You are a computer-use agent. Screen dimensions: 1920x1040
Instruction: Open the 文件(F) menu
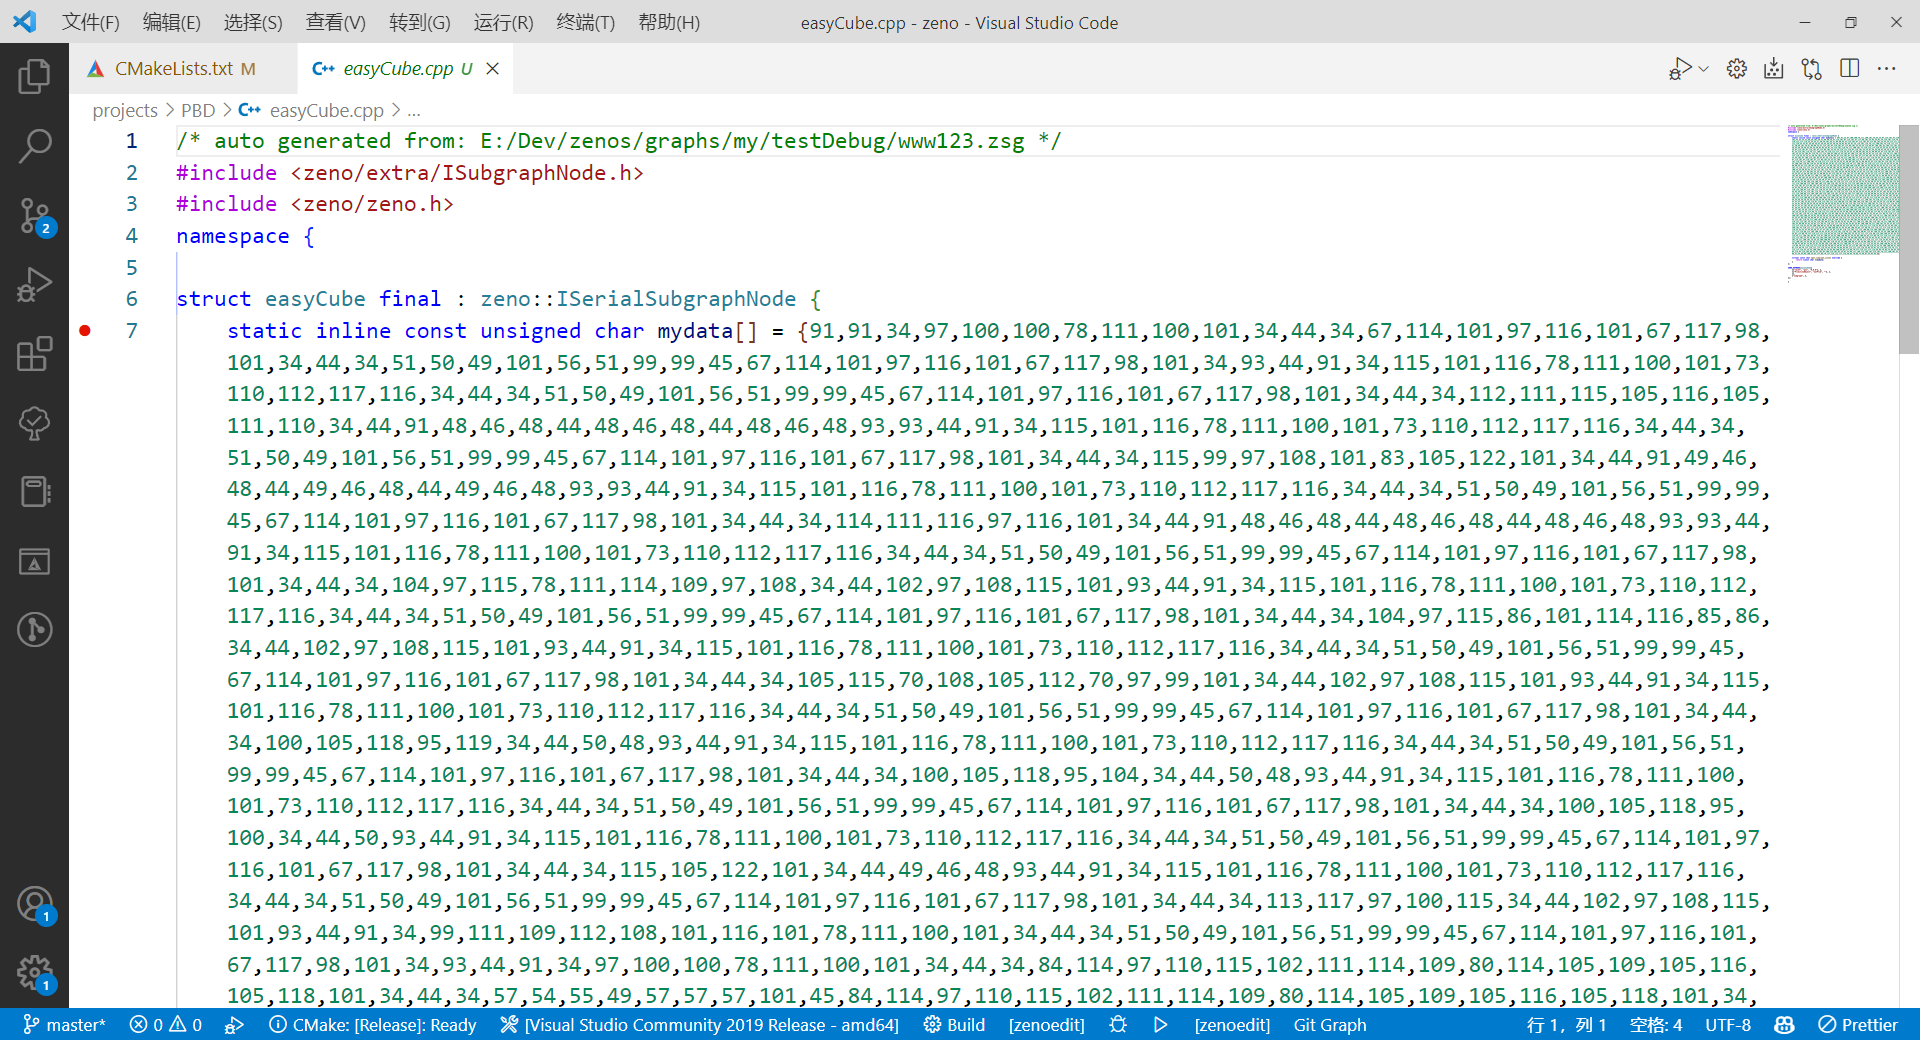[90, 22]
